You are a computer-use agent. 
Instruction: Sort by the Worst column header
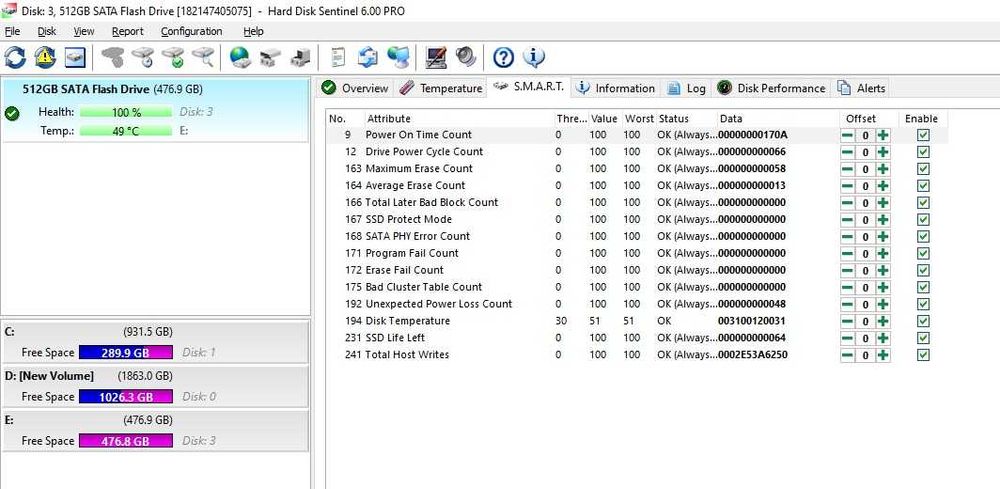click(x=639, y=119)
